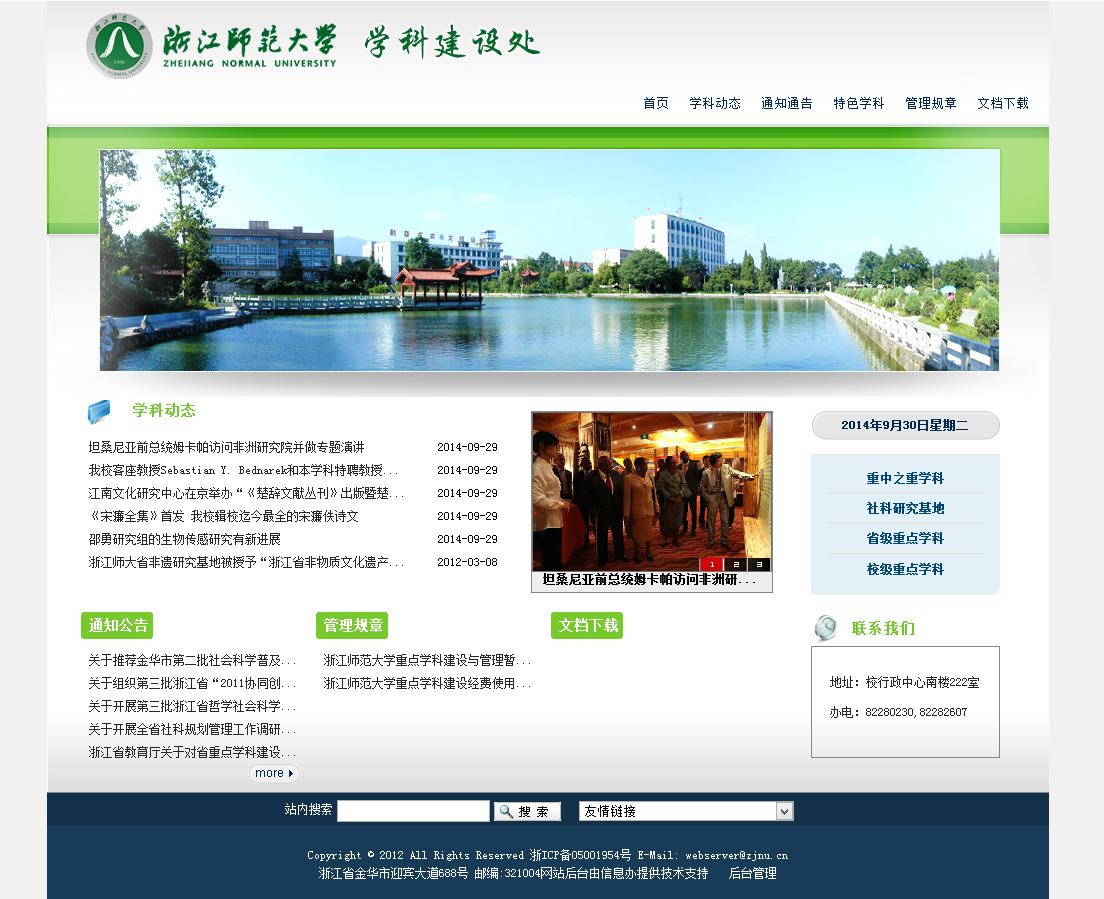Go to 通知通告 in the navigation bar
This screenshot has width=1104, height=899.
pos(787,103)
